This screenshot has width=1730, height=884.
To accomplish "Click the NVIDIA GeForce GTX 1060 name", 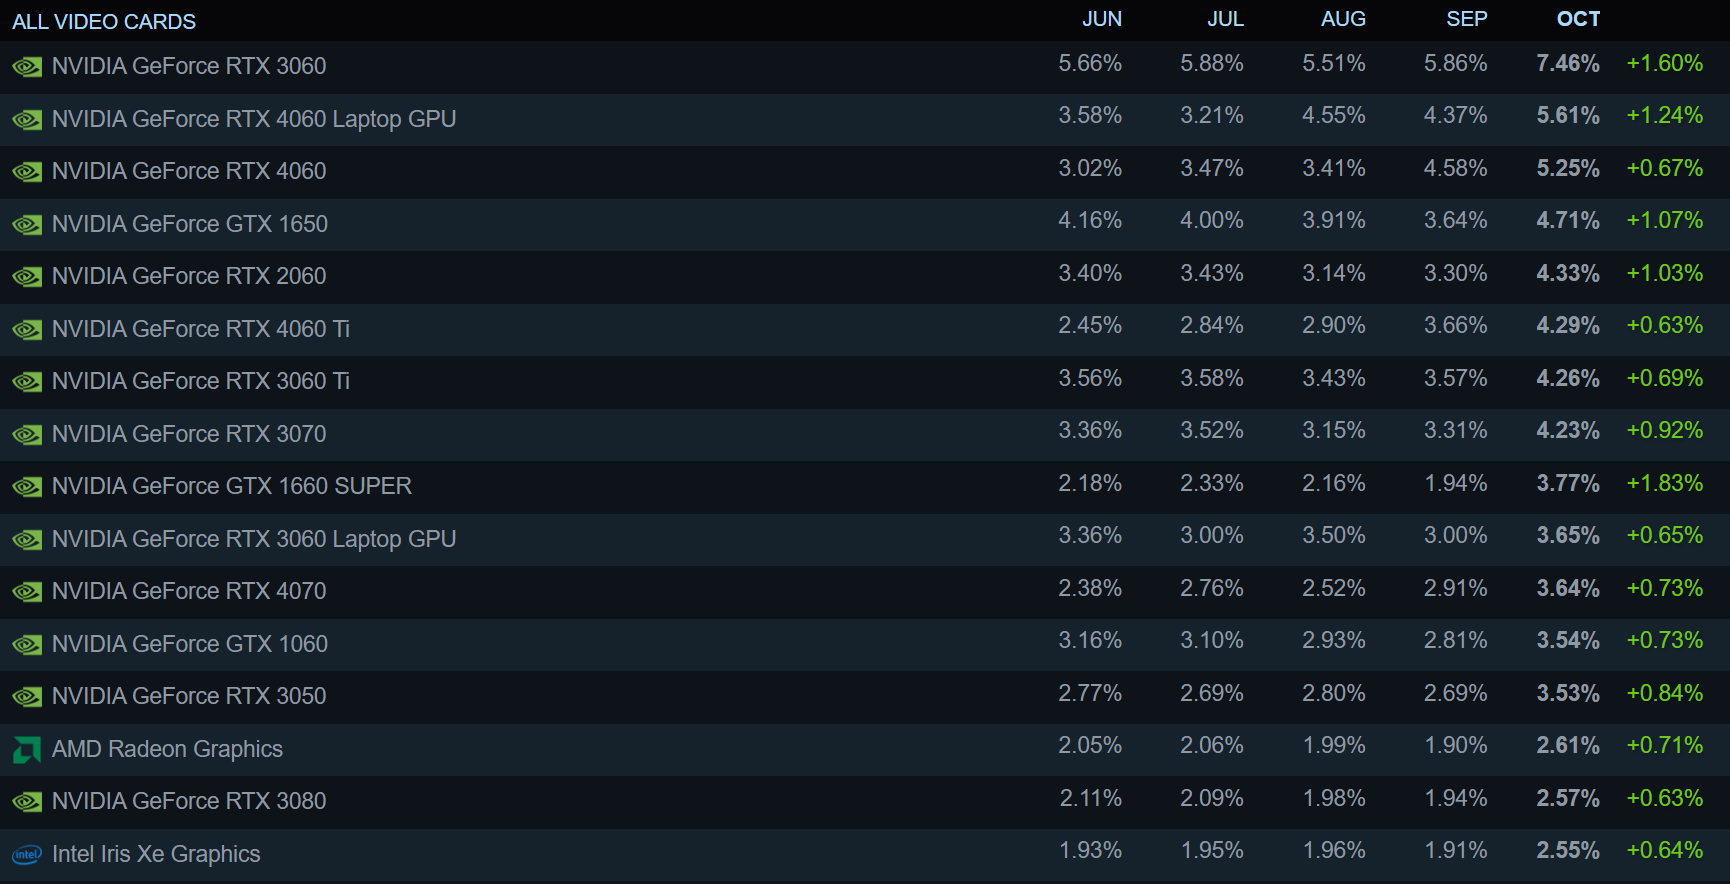I will point(190,644).
